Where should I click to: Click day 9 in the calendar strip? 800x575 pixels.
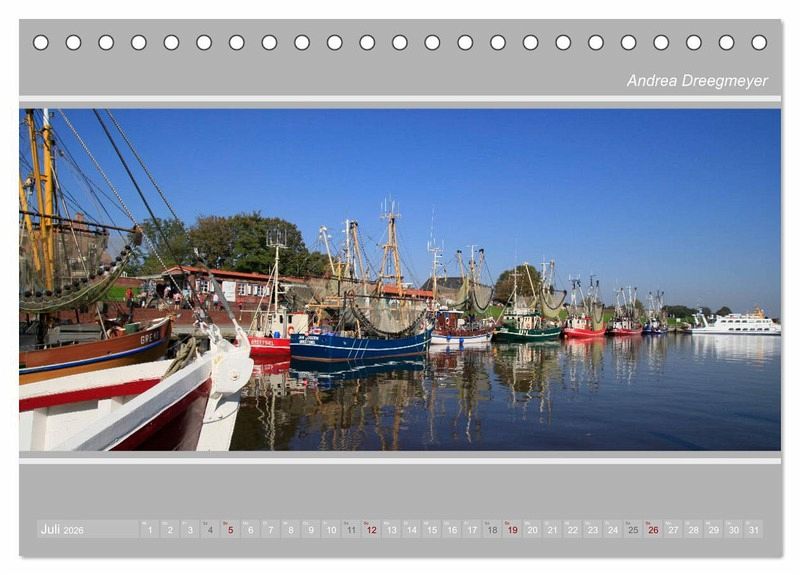tap(311, 529)
